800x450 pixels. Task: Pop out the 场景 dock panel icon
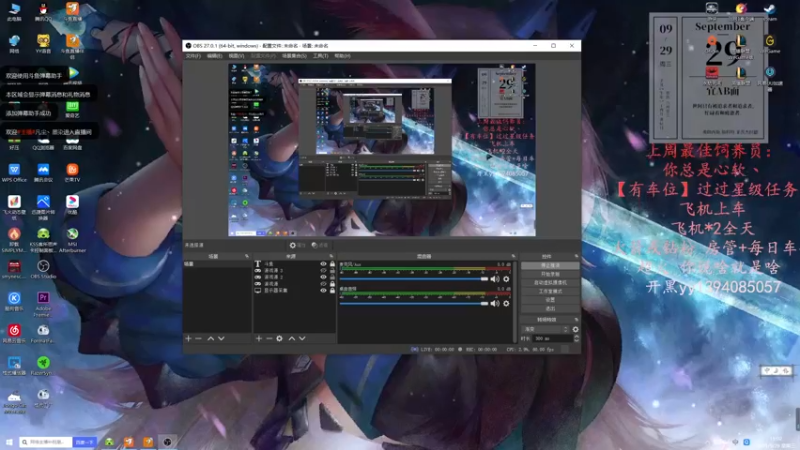pyautogui.click(x=247, y=256)
